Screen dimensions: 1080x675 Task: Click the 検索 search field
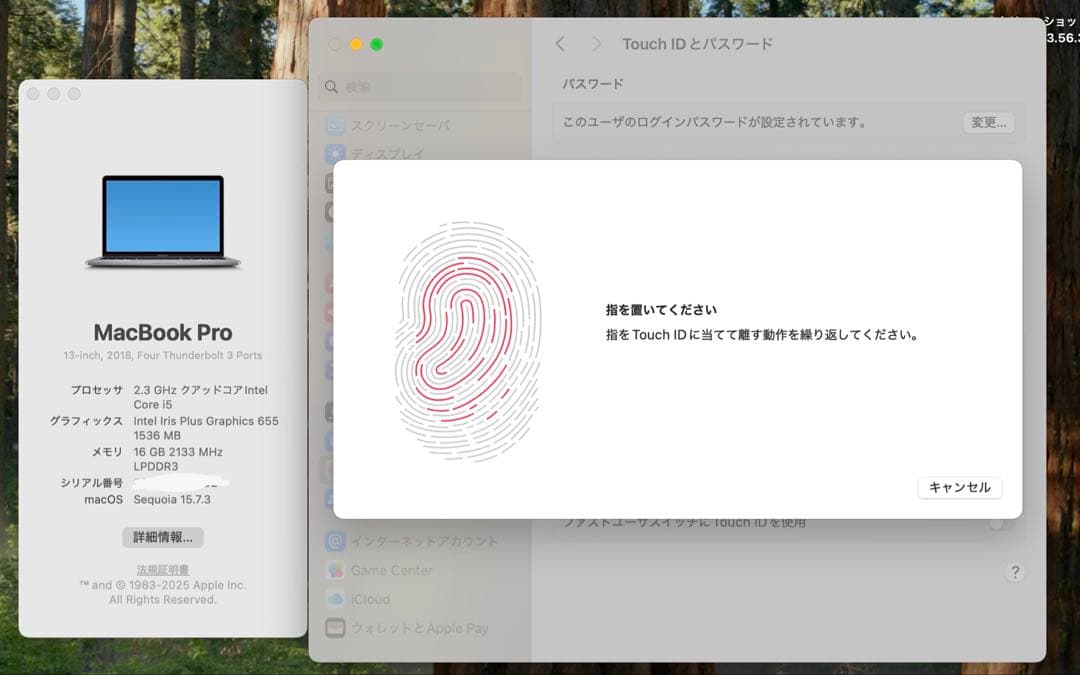click(420, 87)
